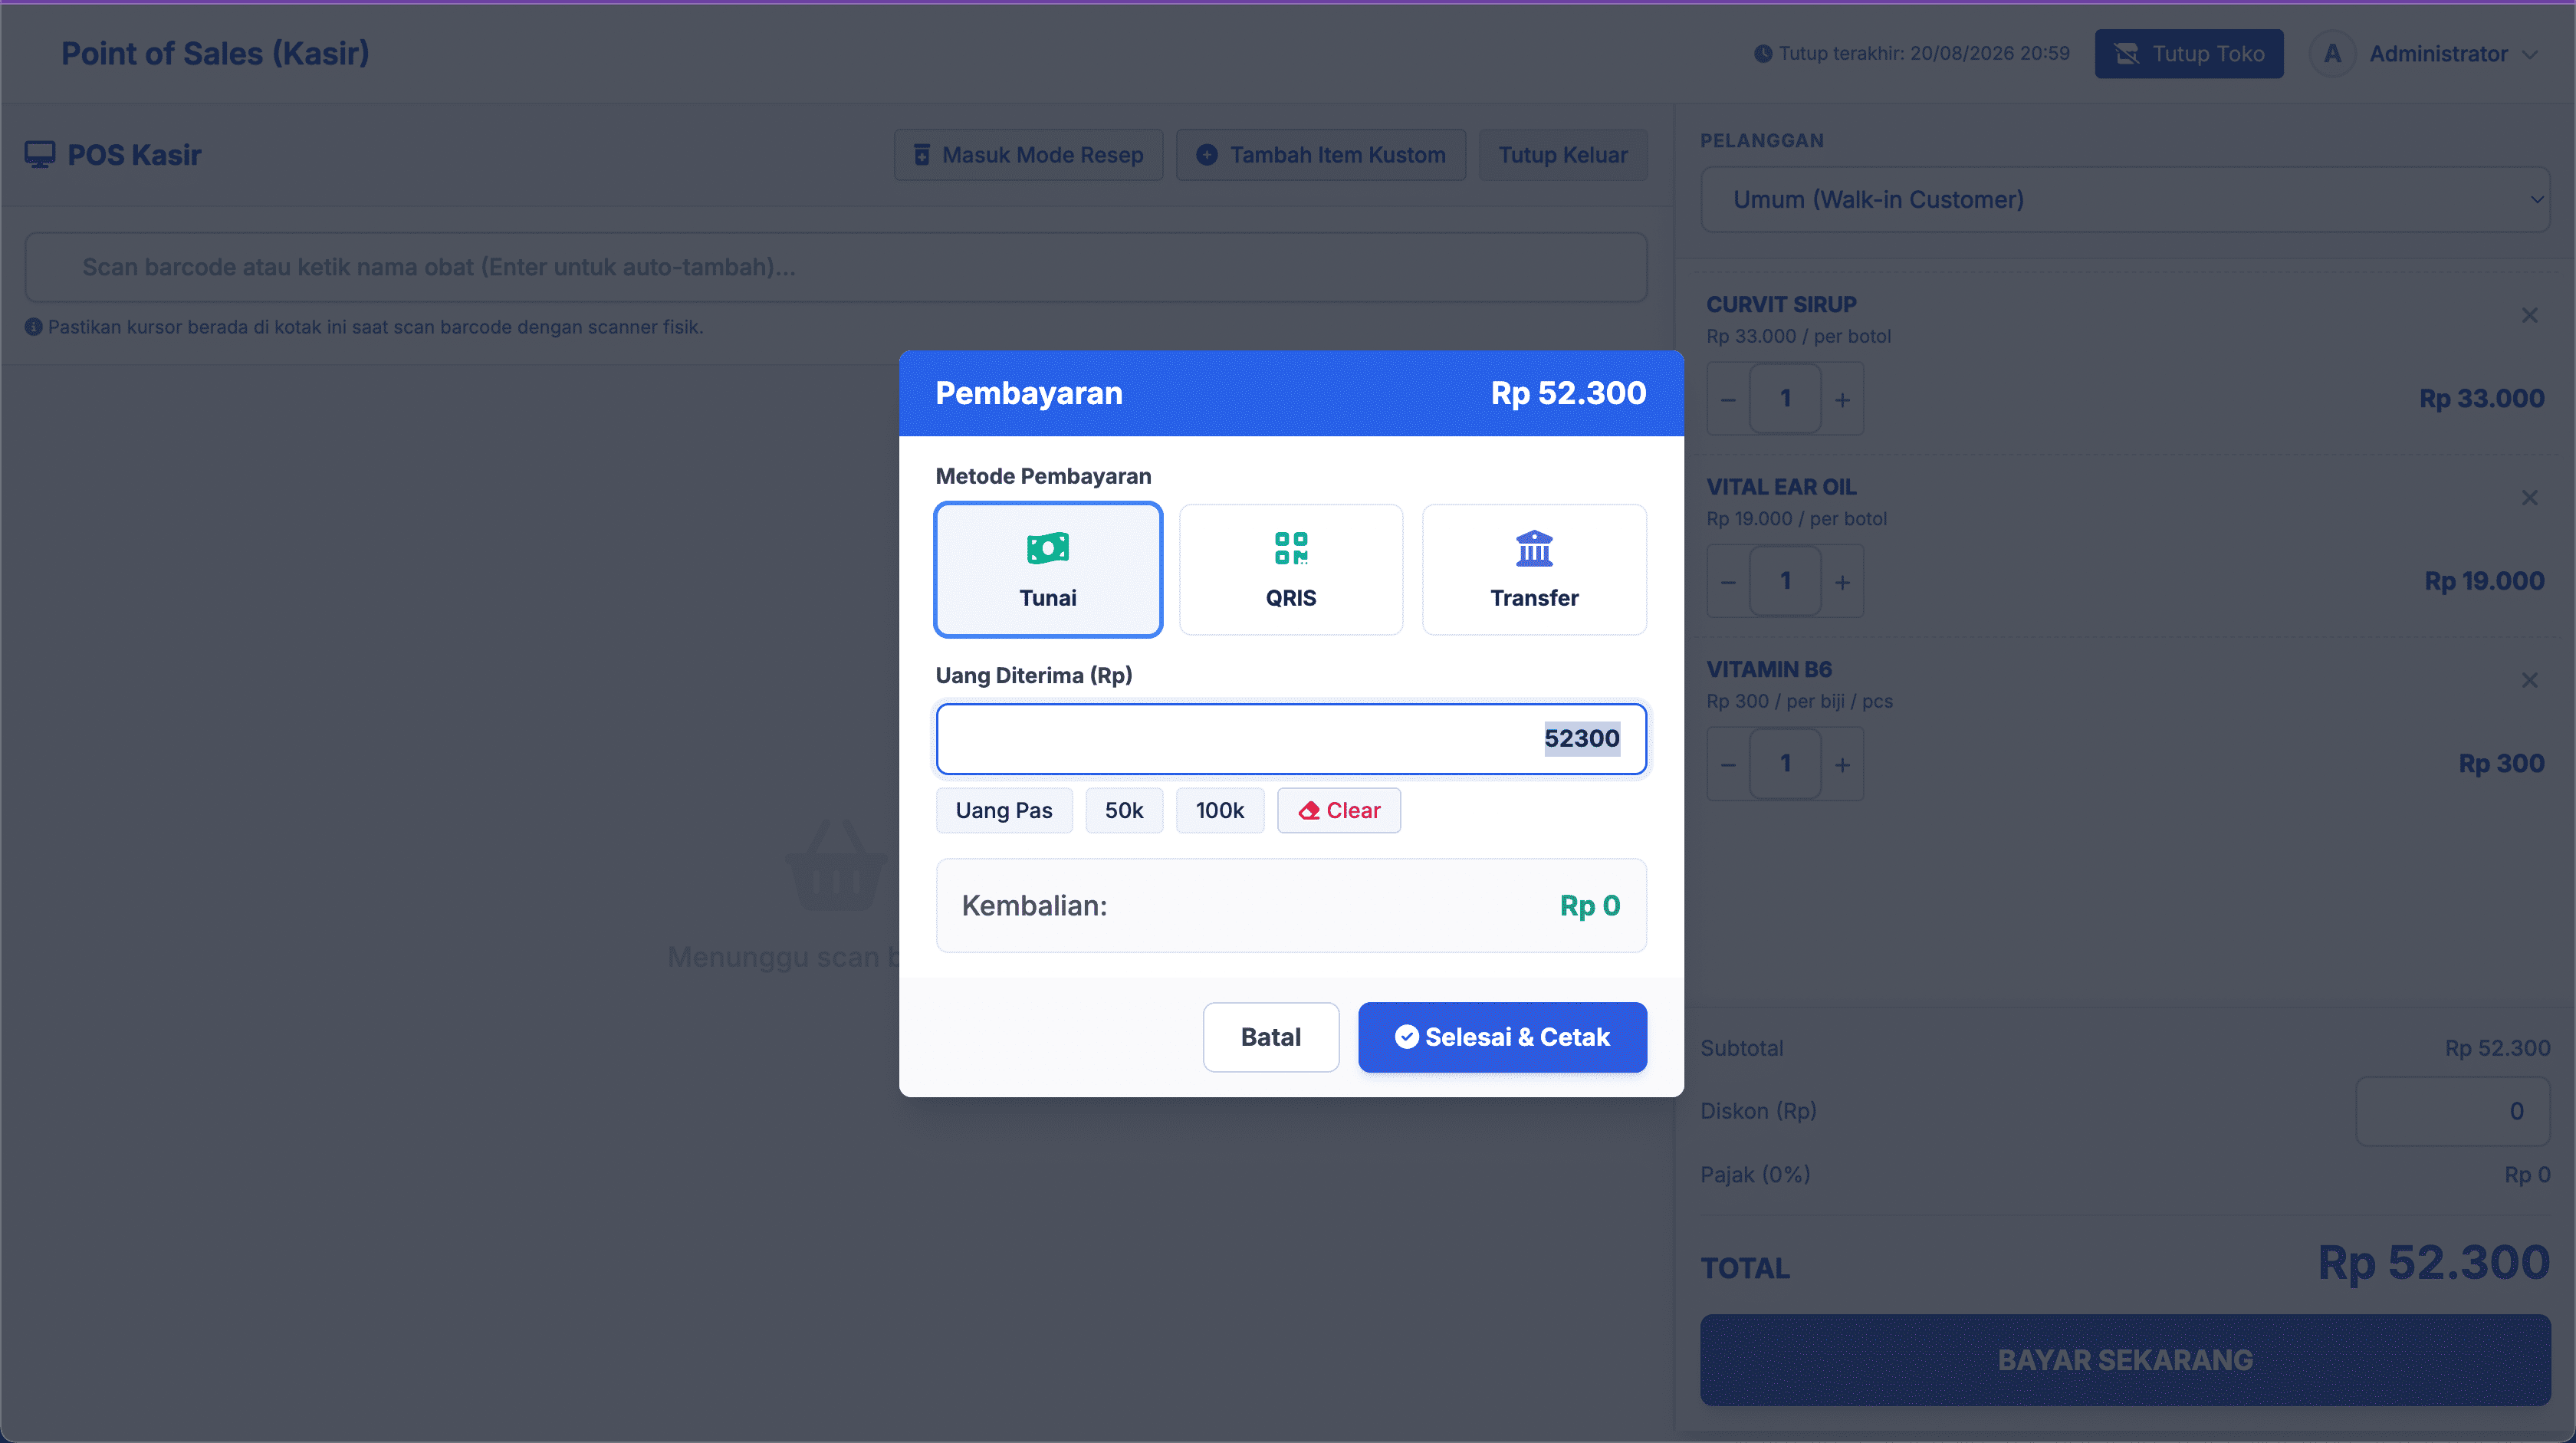Image resolution: width=2576 pixels, height=1443 pixels.
Task: Click the Diskon (Rp) input field
Action: (2452, 1111)
